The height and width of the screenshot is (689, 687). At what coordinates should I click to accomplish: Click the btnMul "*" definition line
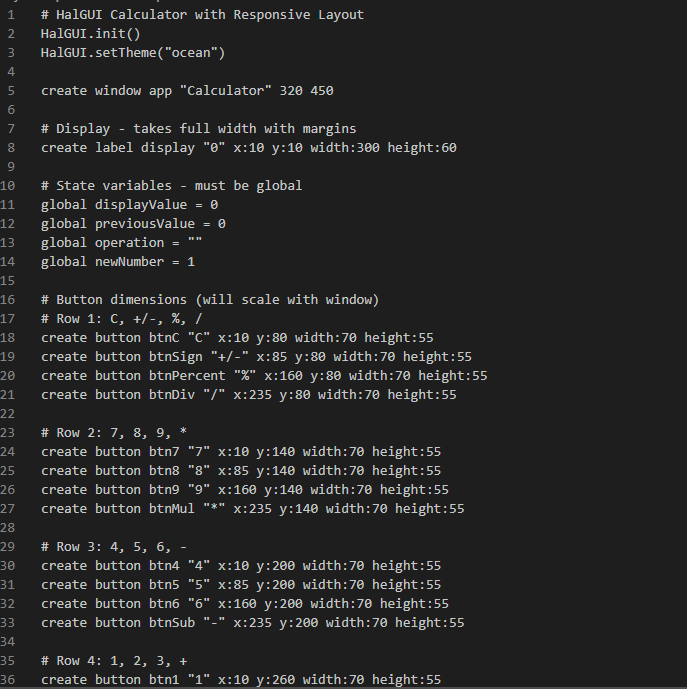pyautogui.click(x=252, y=509)
